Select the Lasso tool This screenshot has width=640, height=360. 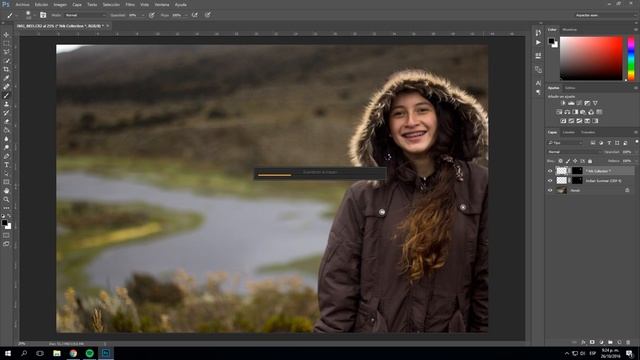(x=6, y=52)
